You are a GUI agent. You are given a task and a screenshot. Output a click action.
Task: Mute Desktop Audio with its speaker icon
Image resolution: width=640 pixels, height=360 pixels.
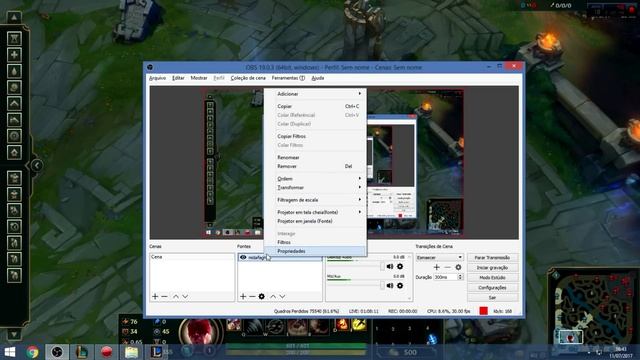[x=390, y=267]
